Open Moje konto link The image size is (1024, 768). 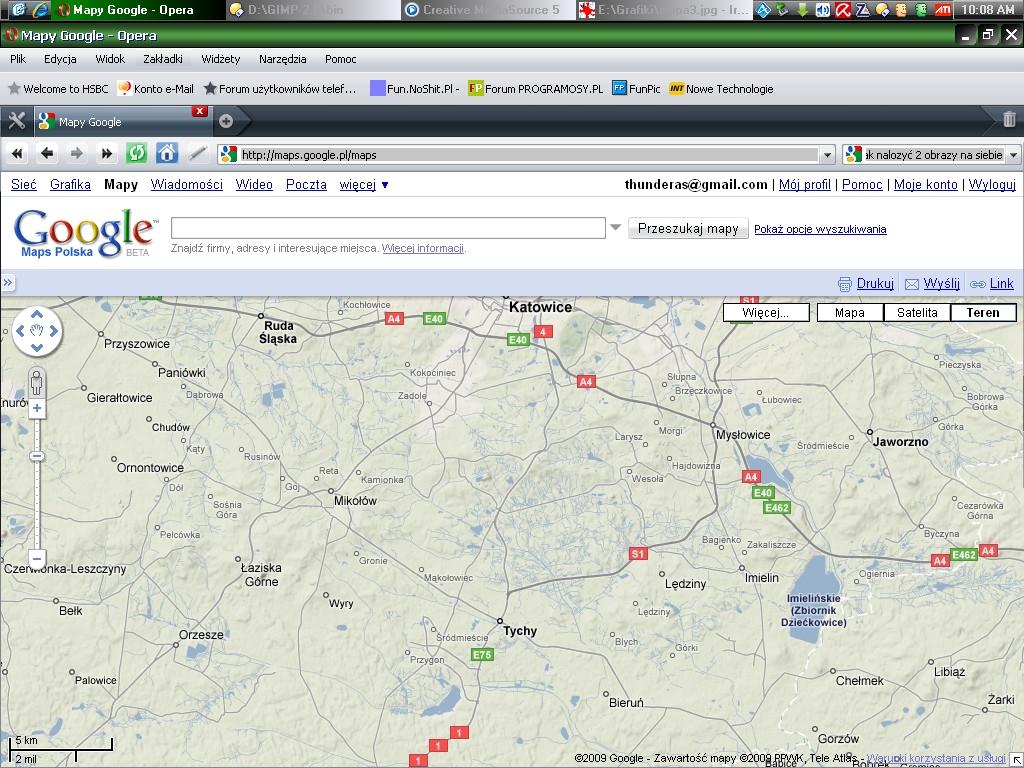(x=925, y=184)
